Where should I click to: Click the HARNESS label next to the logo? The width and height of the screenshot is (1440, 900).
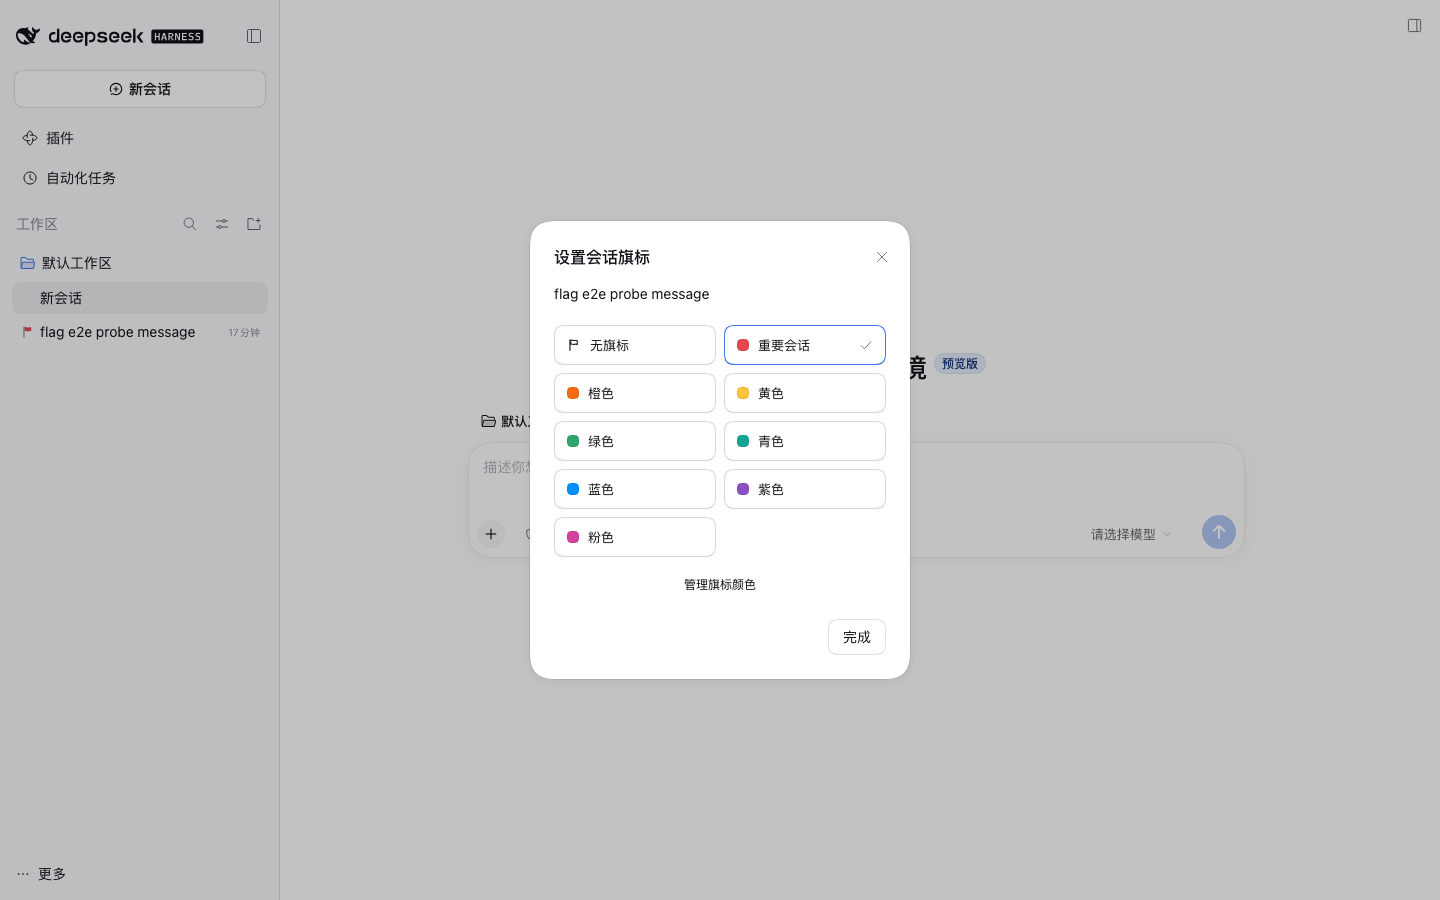(177, 37)
